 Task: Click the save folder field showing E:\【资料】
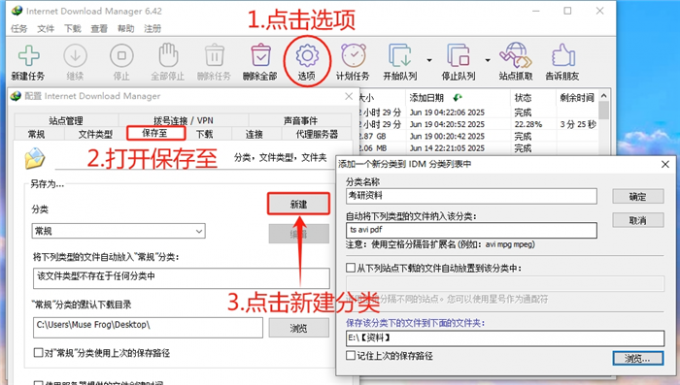click(x=505, y=338)
